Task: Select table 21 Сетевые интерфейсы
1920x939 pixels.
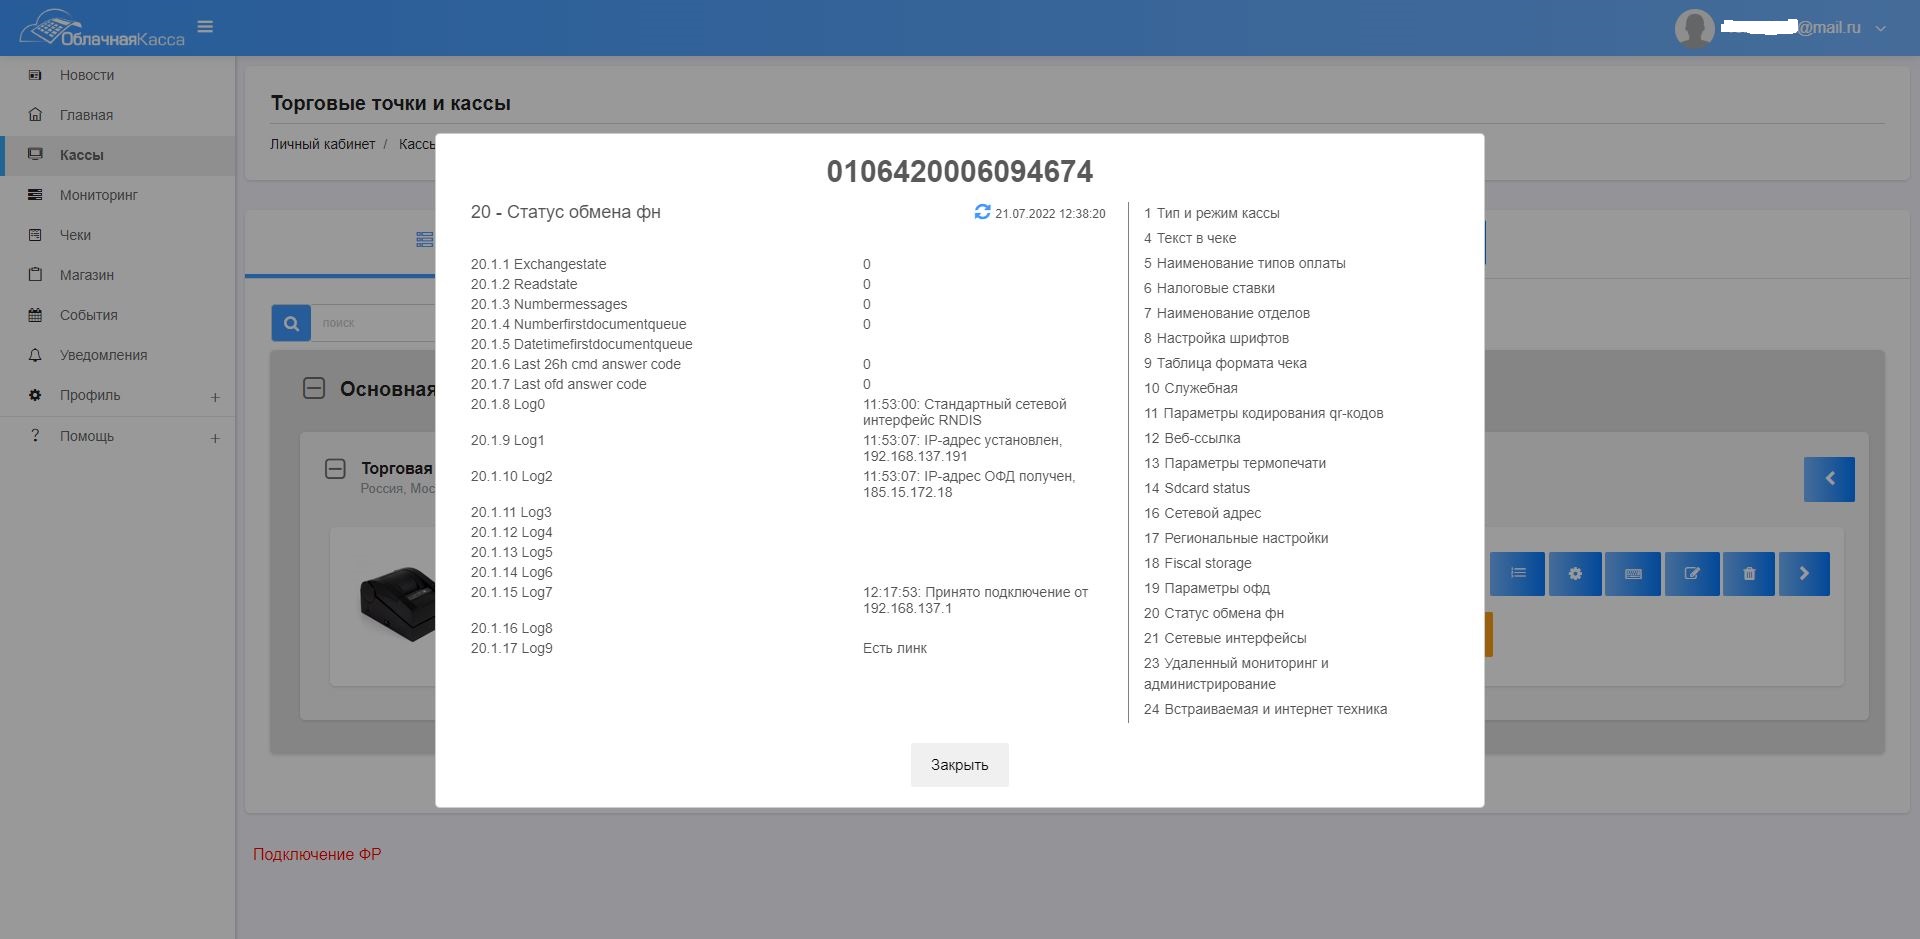Action: pos(1225,638)
